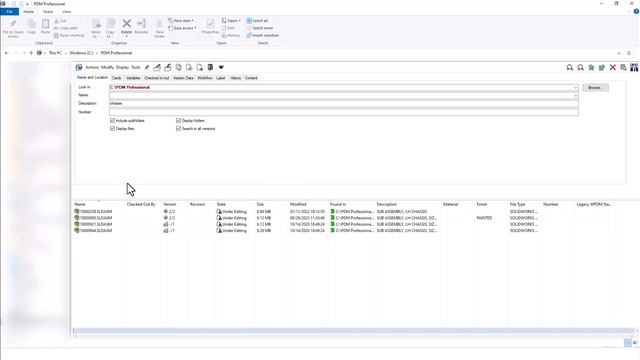
Task: Click Windows (C:) in the breadcrumb
Action: click(81, 53)
